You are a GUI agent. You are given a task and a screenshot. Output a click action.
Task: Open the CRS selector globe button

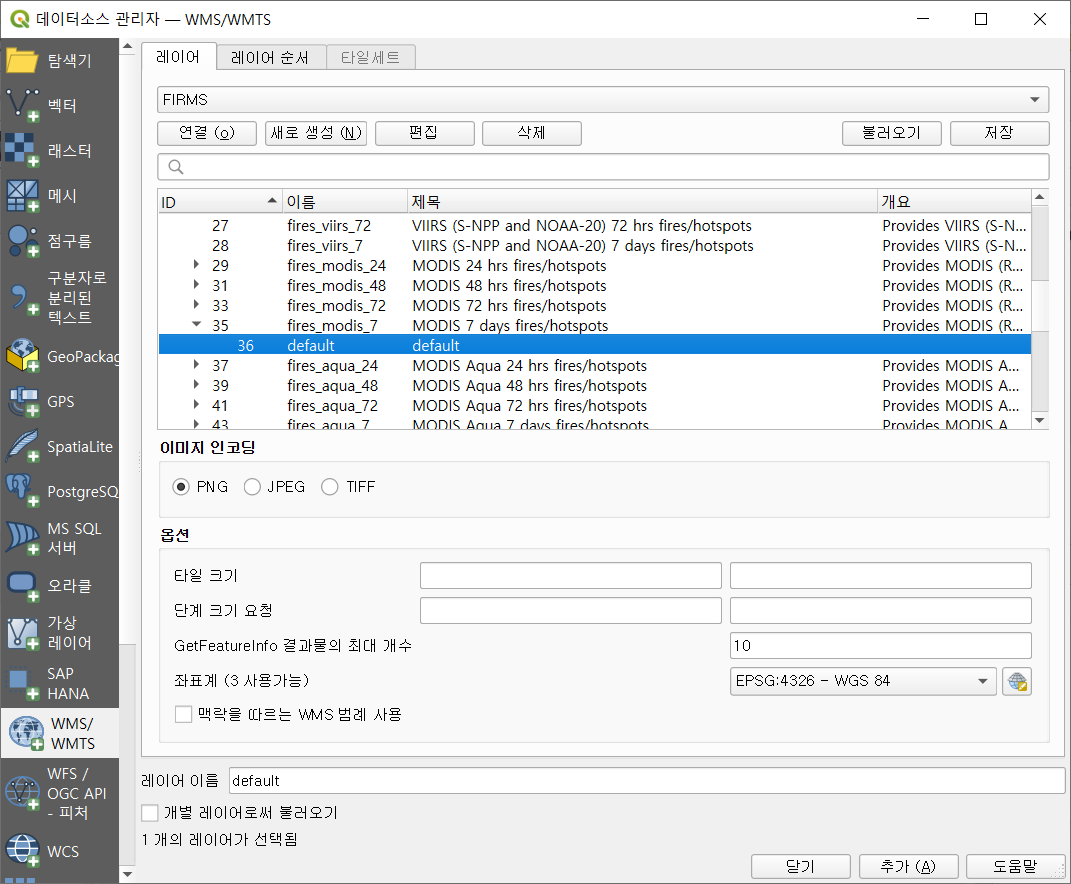tap(1016, 681)
